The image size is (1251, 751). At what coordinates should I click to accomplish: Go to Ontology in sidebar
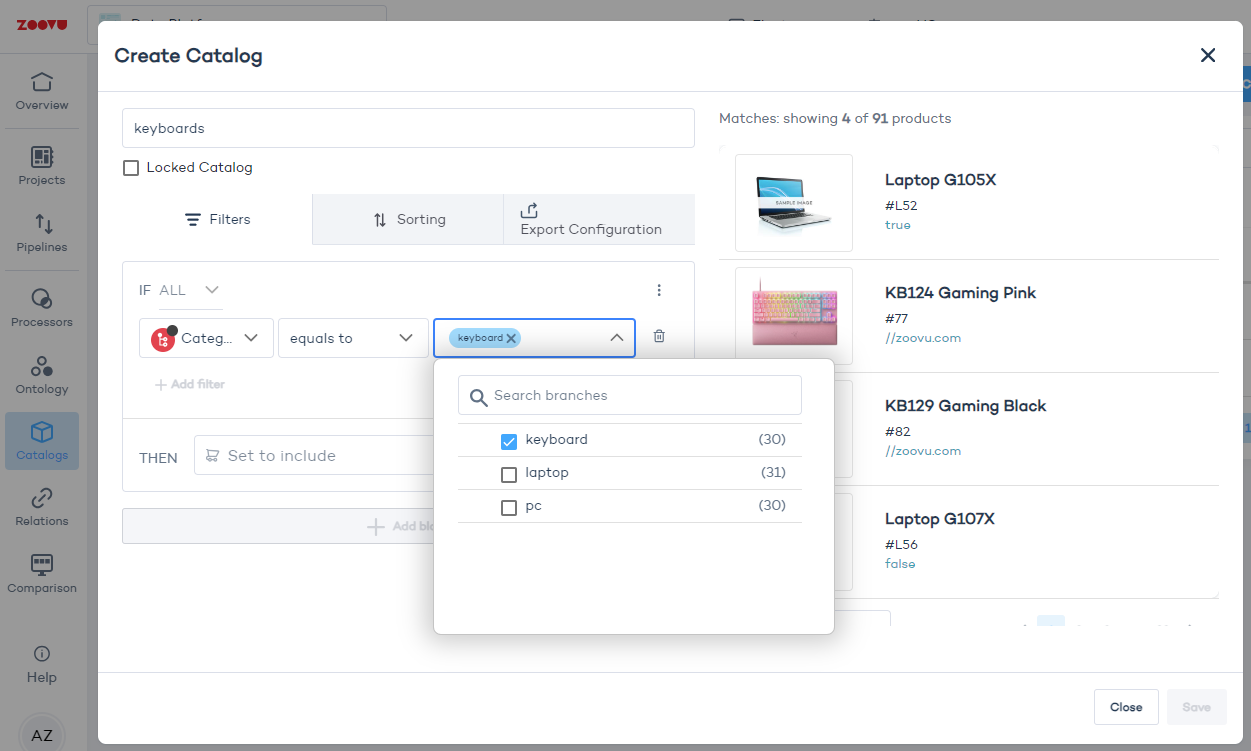coord(42,375)
